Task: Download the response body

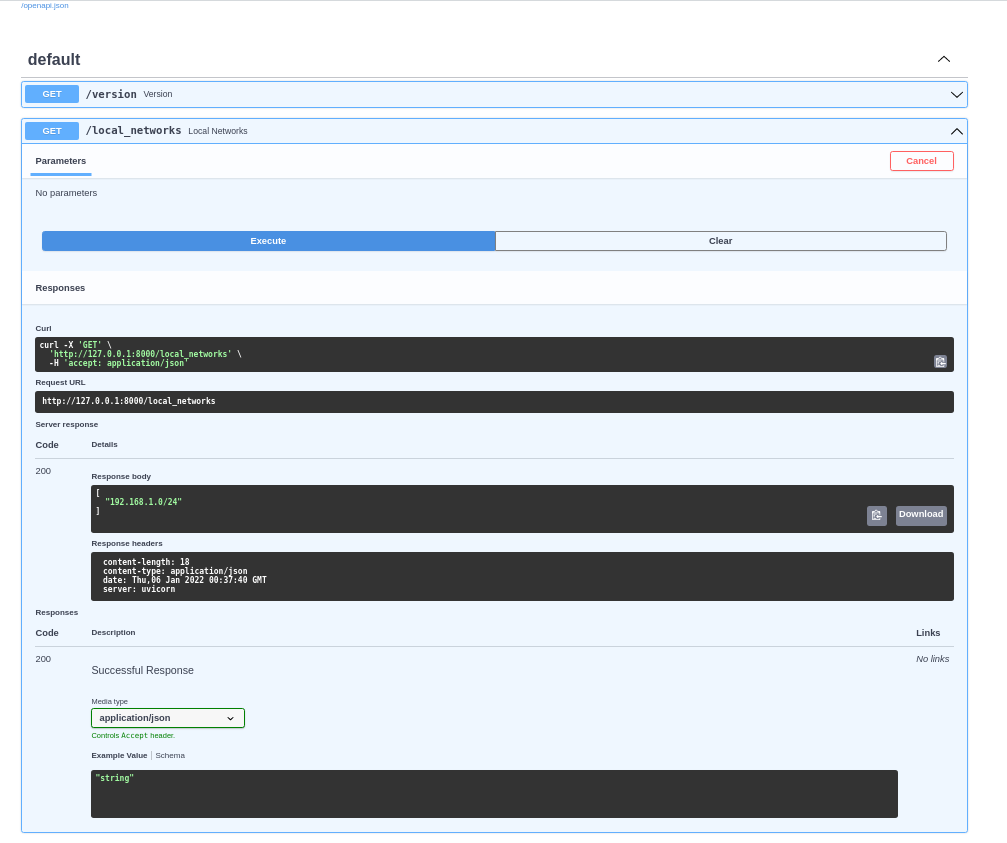Action: point(920,515)
